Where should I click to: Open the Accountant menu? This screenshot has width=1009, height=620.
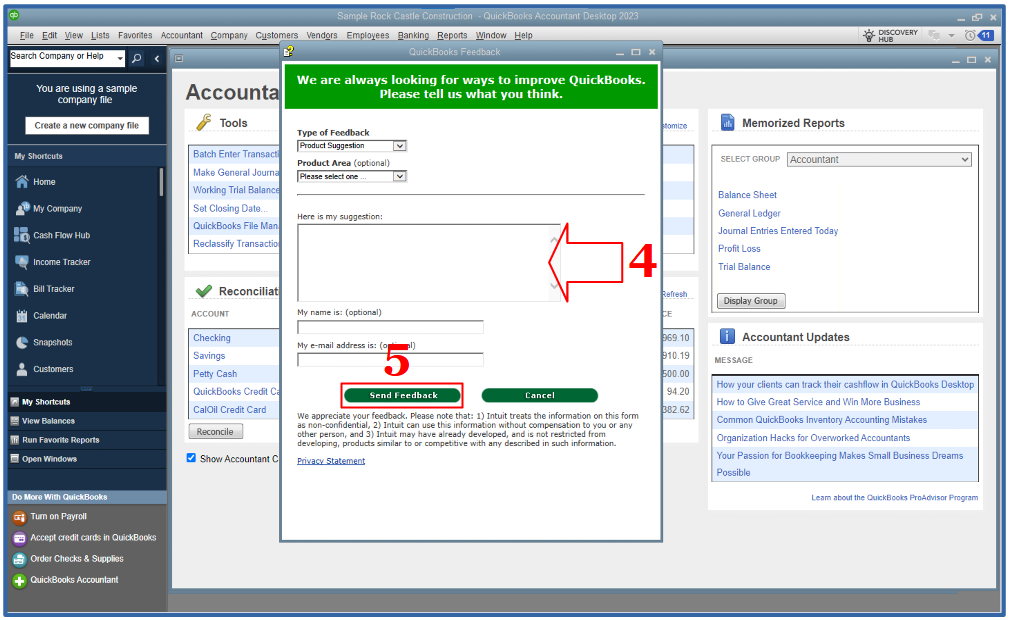tap(181, 35)
